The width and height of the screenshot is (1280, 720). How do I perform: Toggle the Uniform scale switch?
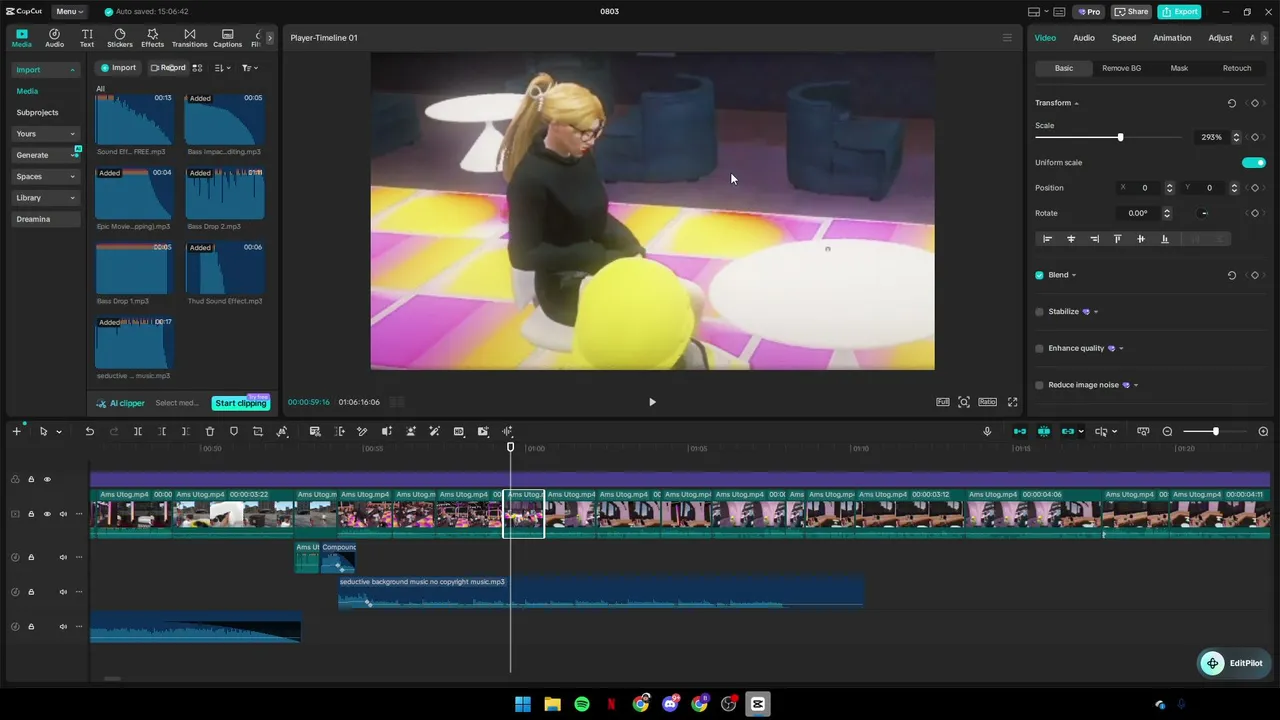(1254, 163)
